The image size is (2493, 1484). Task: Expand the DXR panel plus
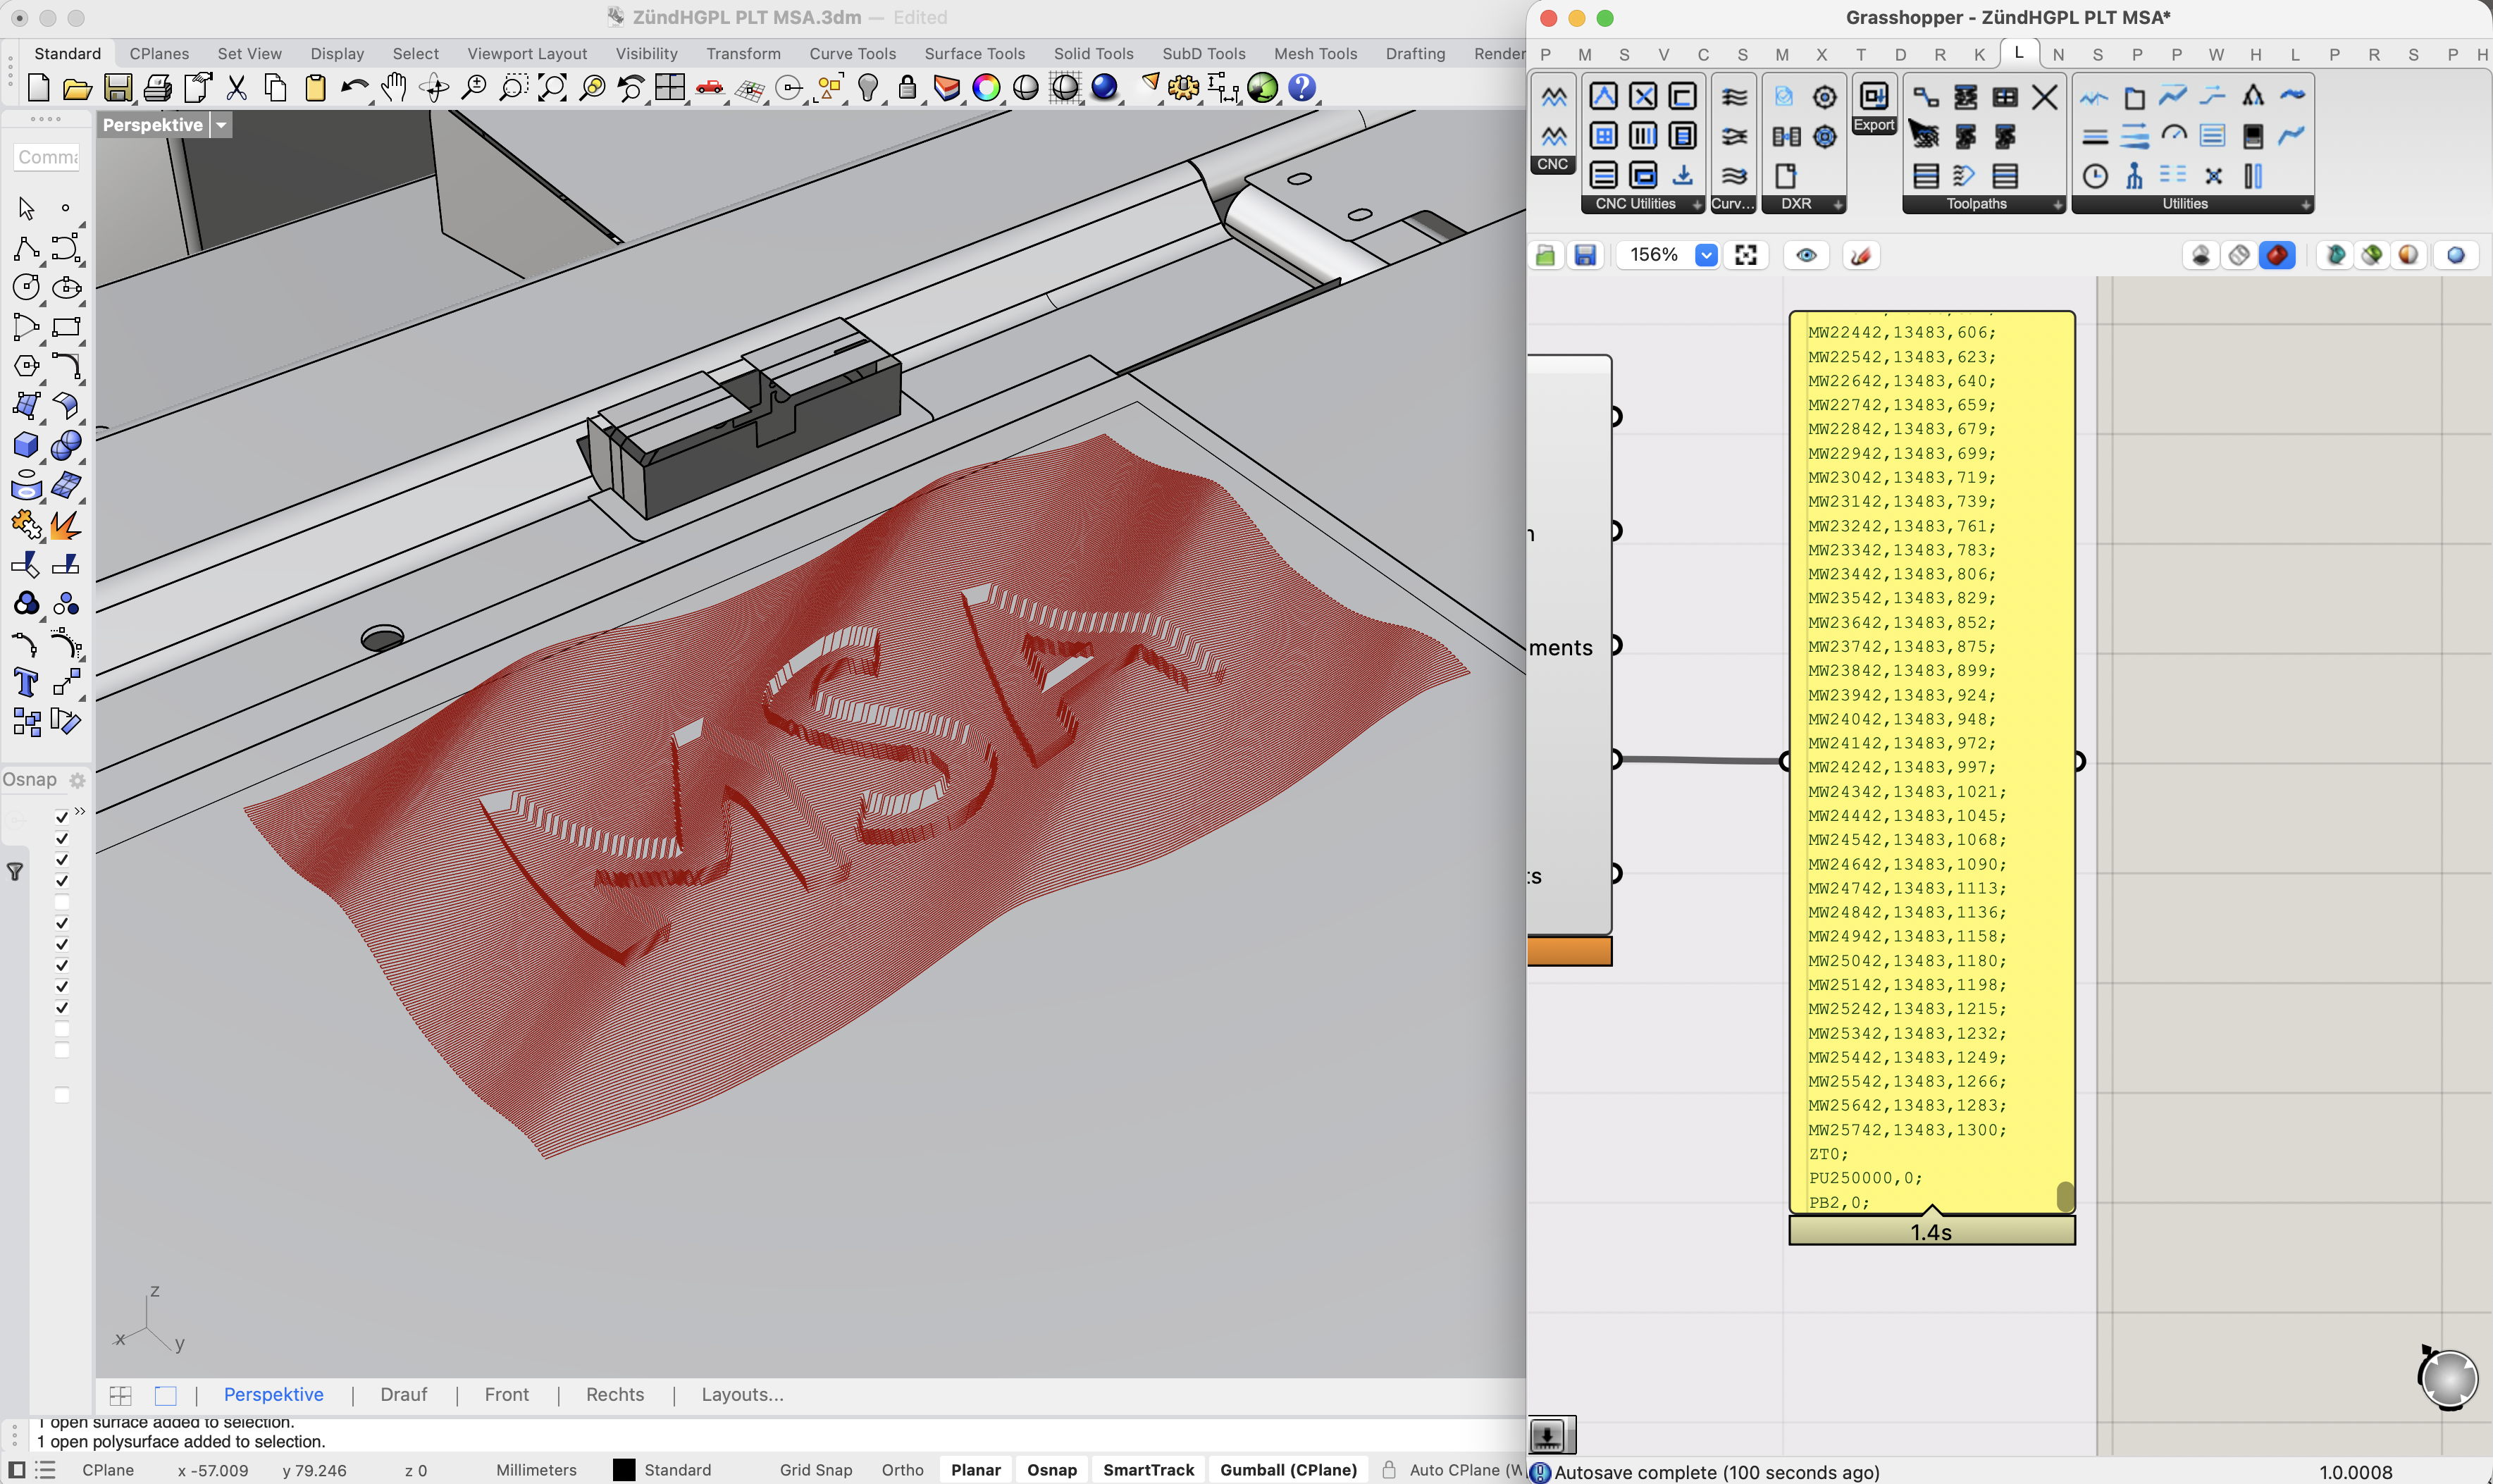tap(1837, 205)
